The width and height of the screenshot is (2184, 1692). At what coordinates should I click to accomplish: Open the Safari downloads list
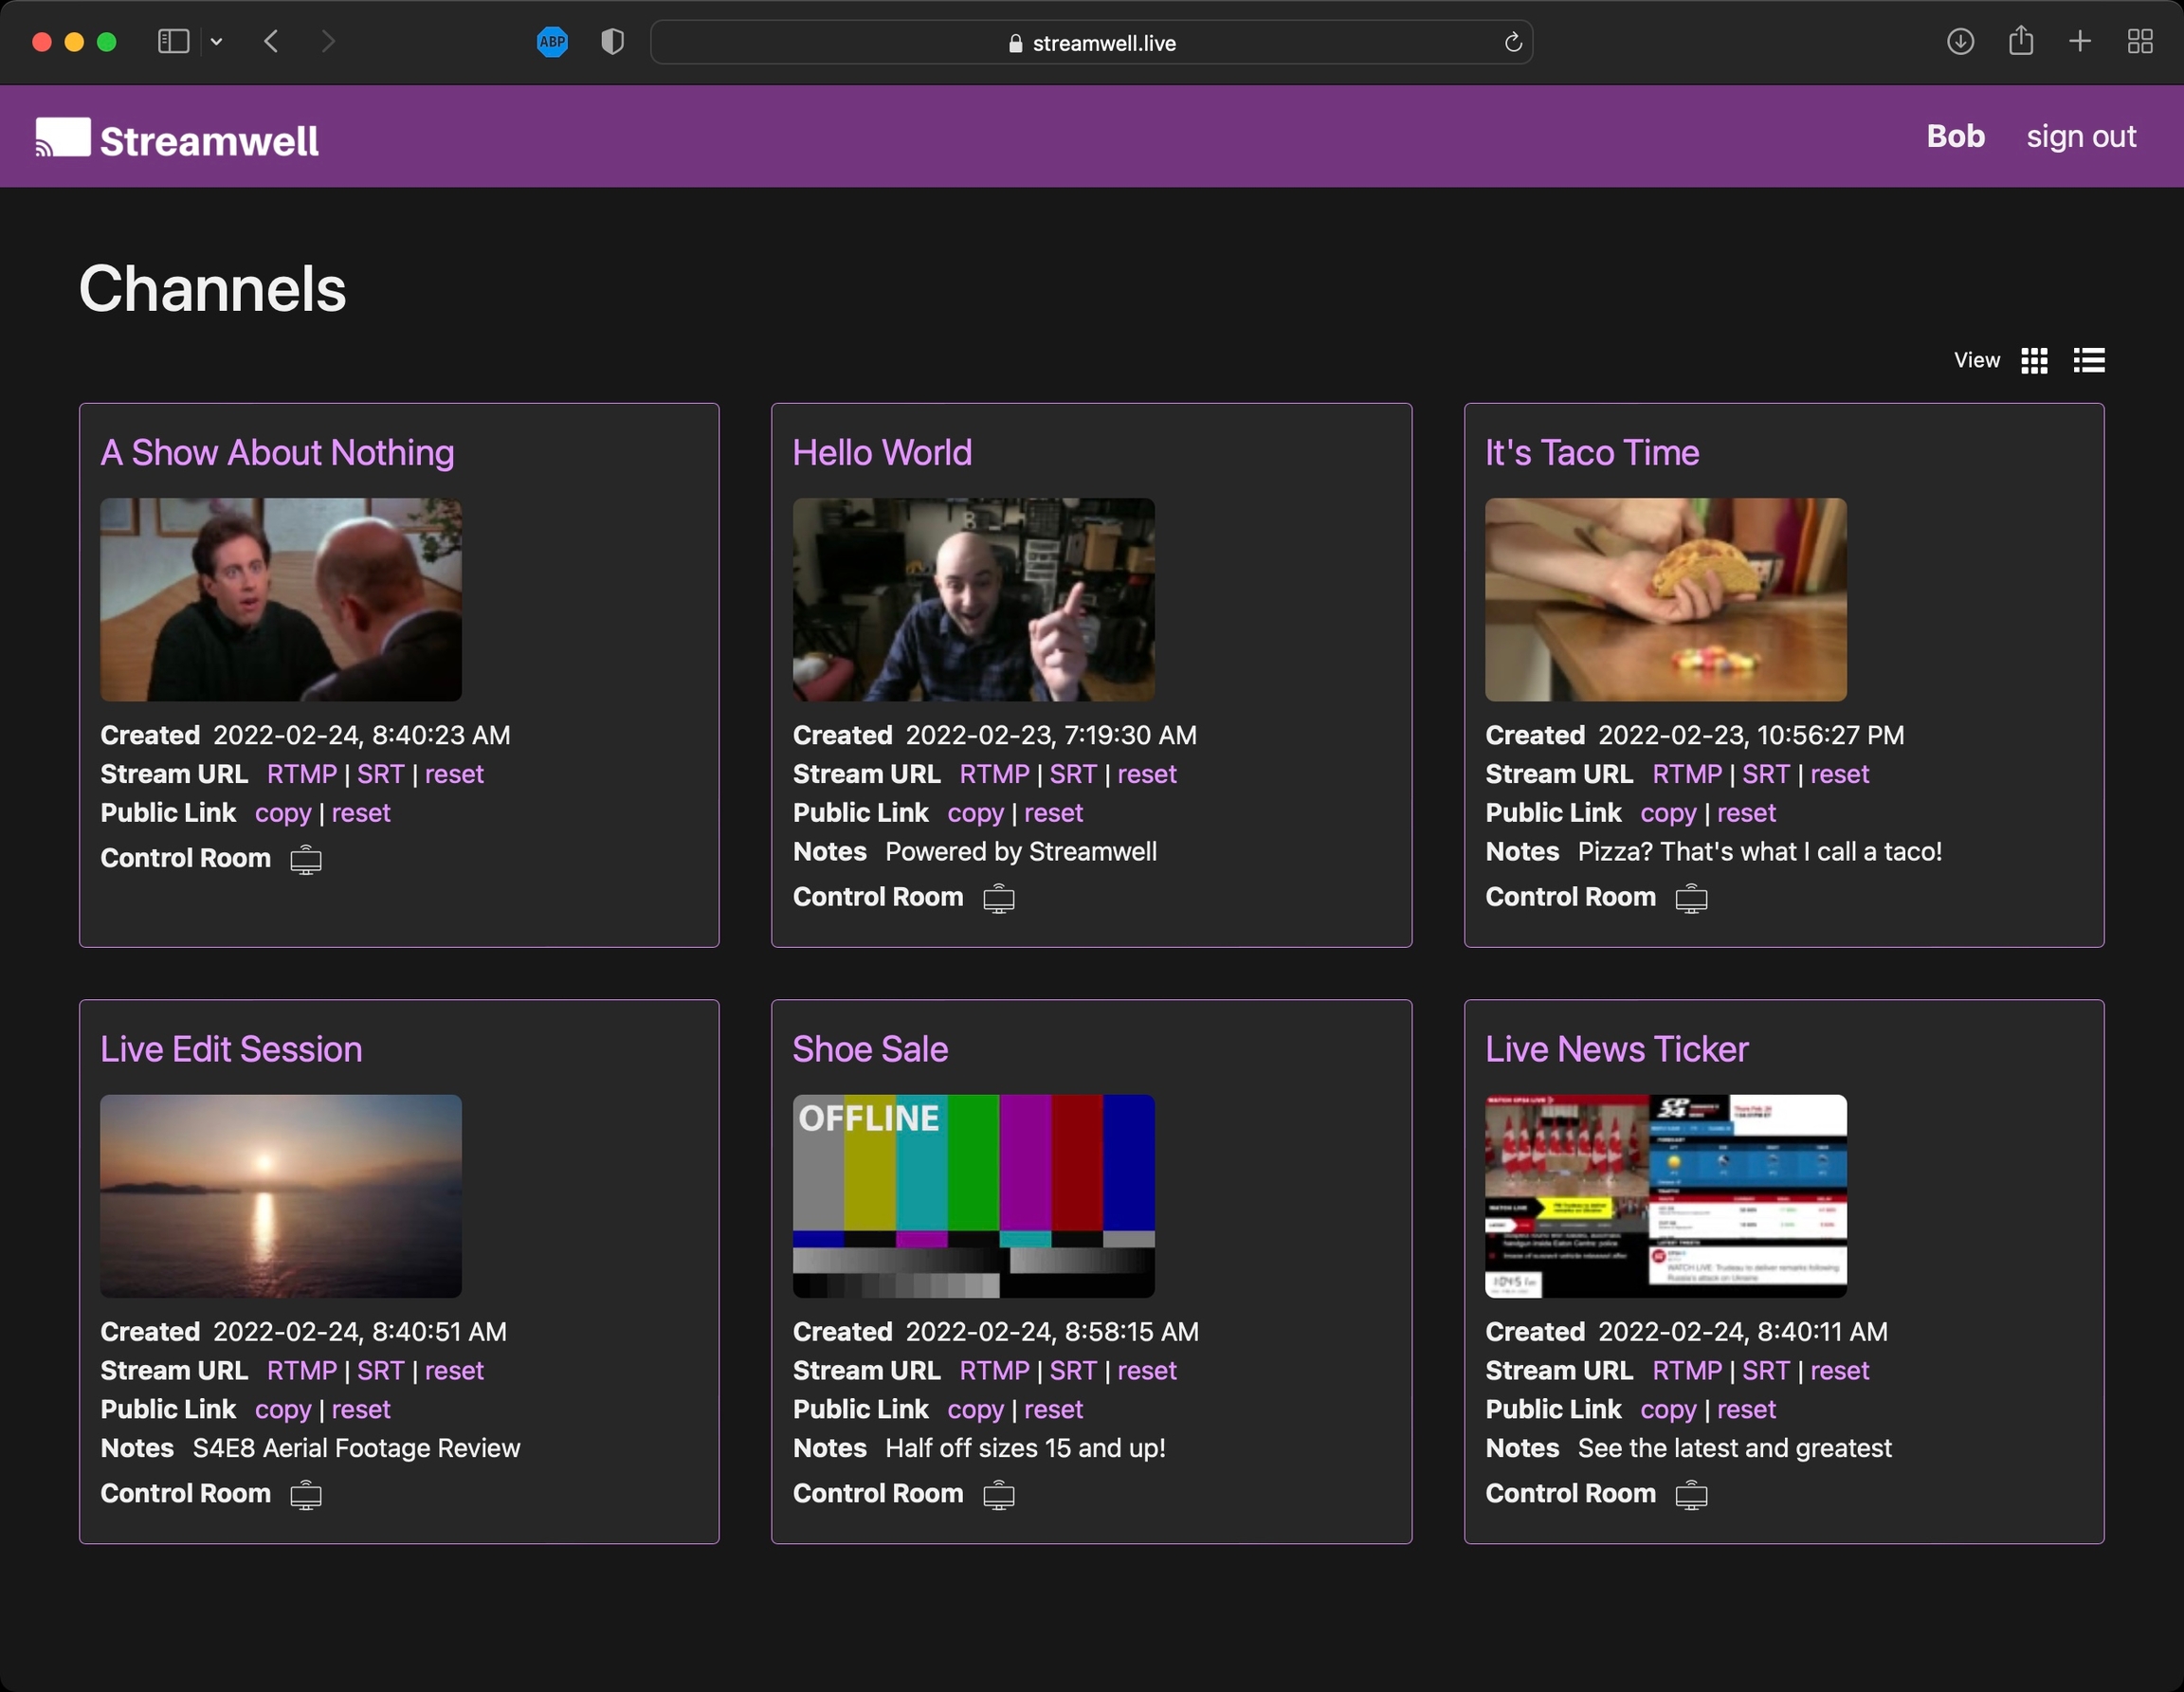pos(1960,42)
